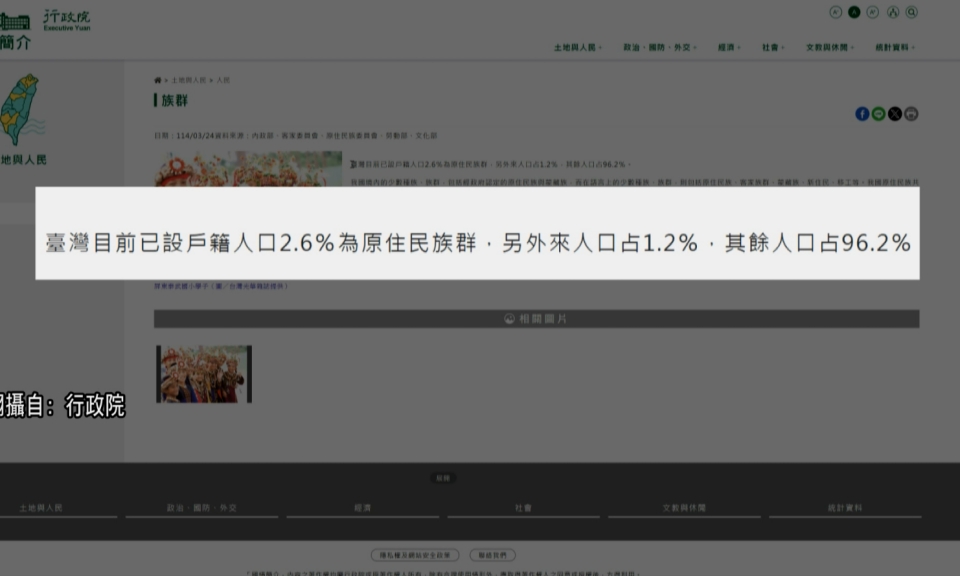Click the decrease font size icon
Viewport: 960px width, 576px height.
836,12
